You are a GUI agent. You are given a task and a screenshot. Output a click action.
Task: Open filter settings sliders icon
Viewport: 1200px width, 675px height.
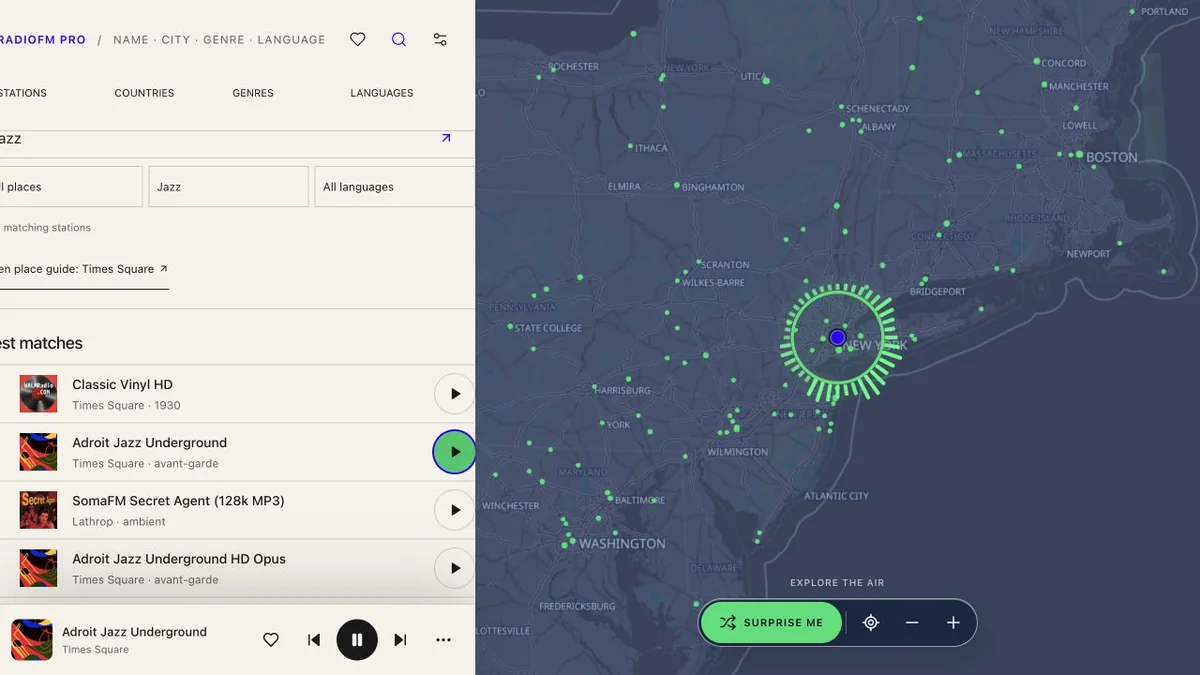pos(440,40)
